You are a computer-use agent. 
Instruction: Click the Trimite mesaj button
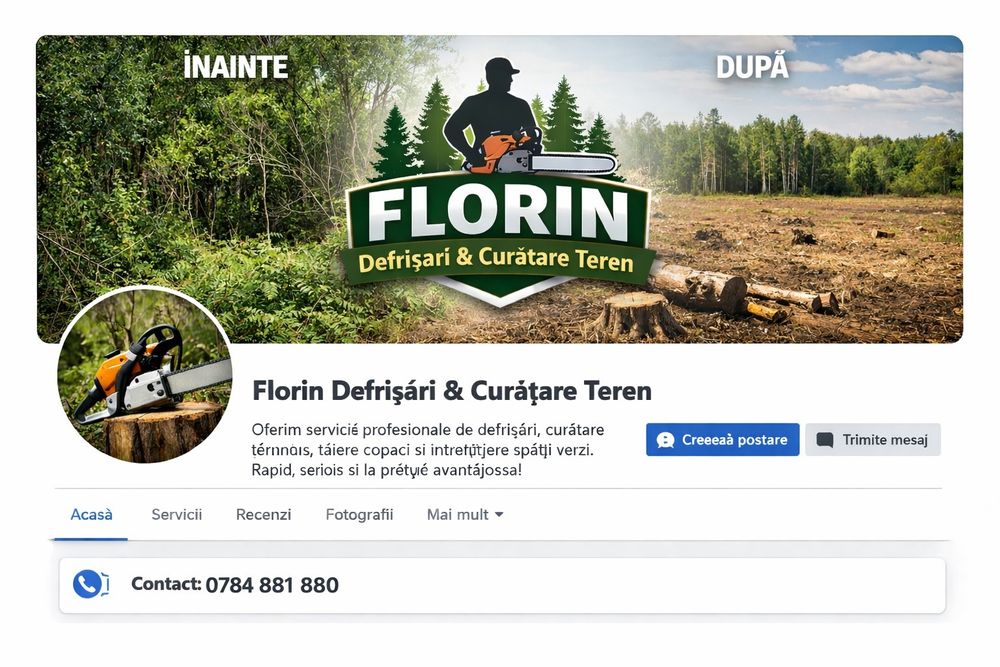[872, 439]
